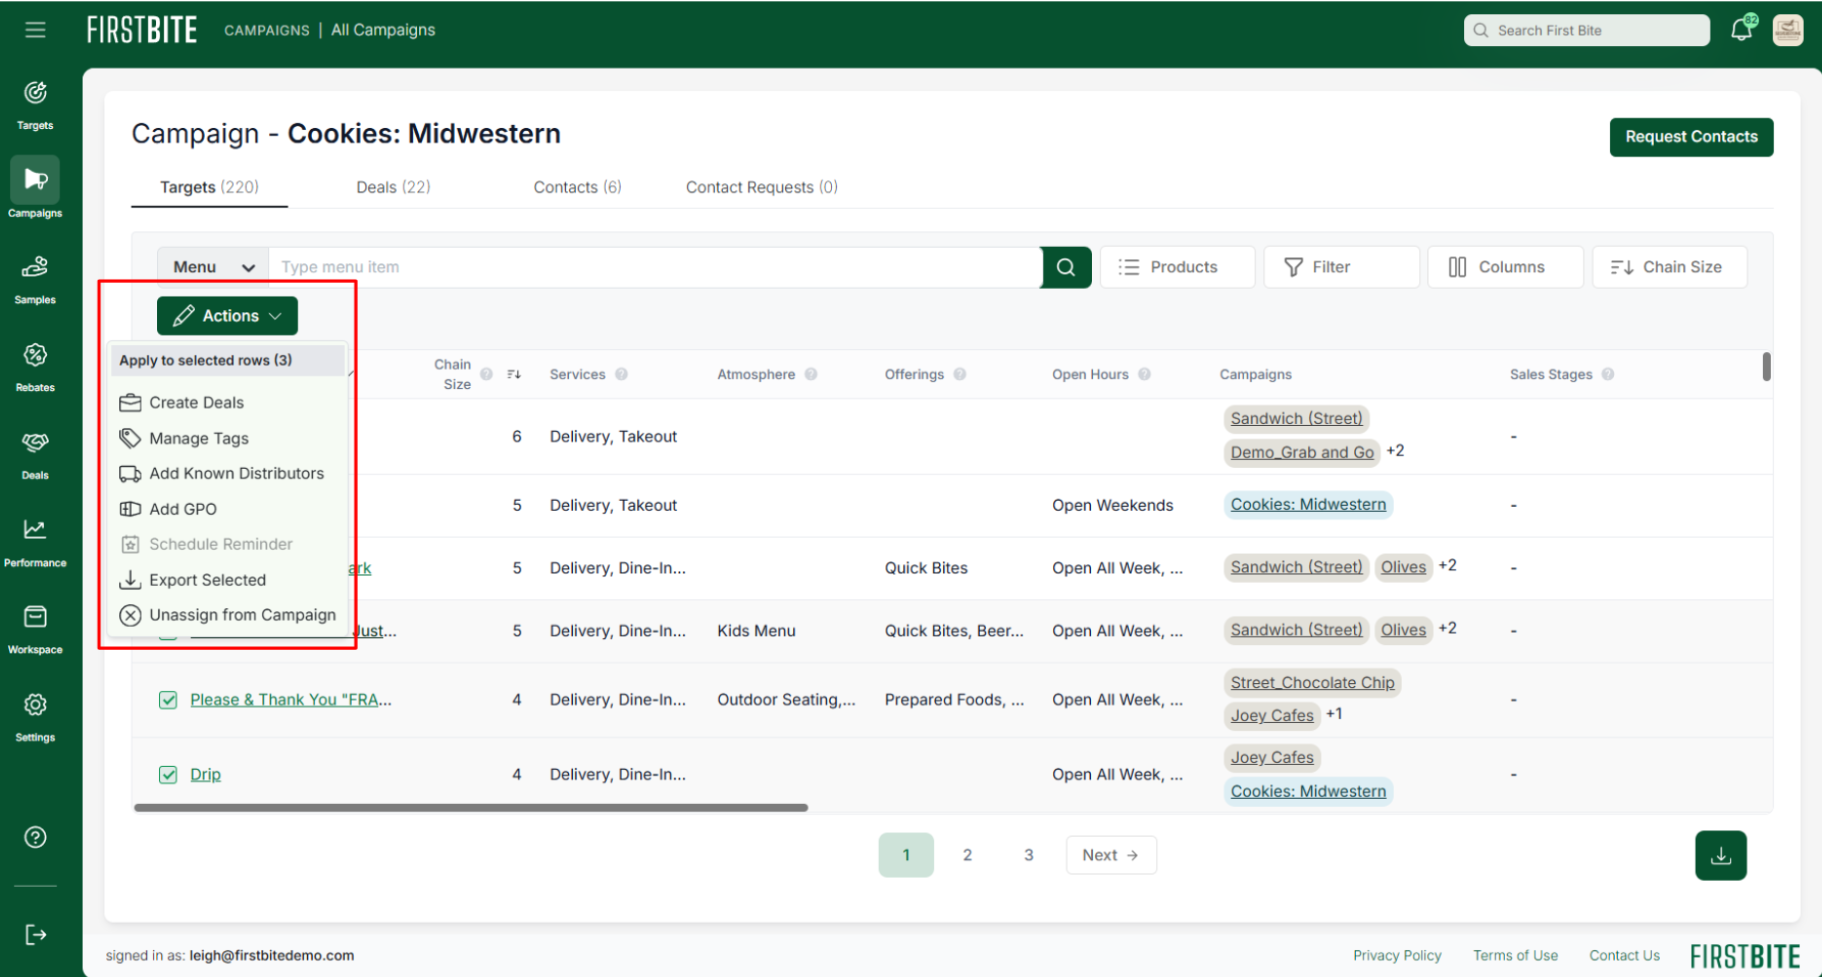Open the Demo_Grab and Go campaign tag
Viewport: 1822px width, 977px height.
[x=1302, y=453]
